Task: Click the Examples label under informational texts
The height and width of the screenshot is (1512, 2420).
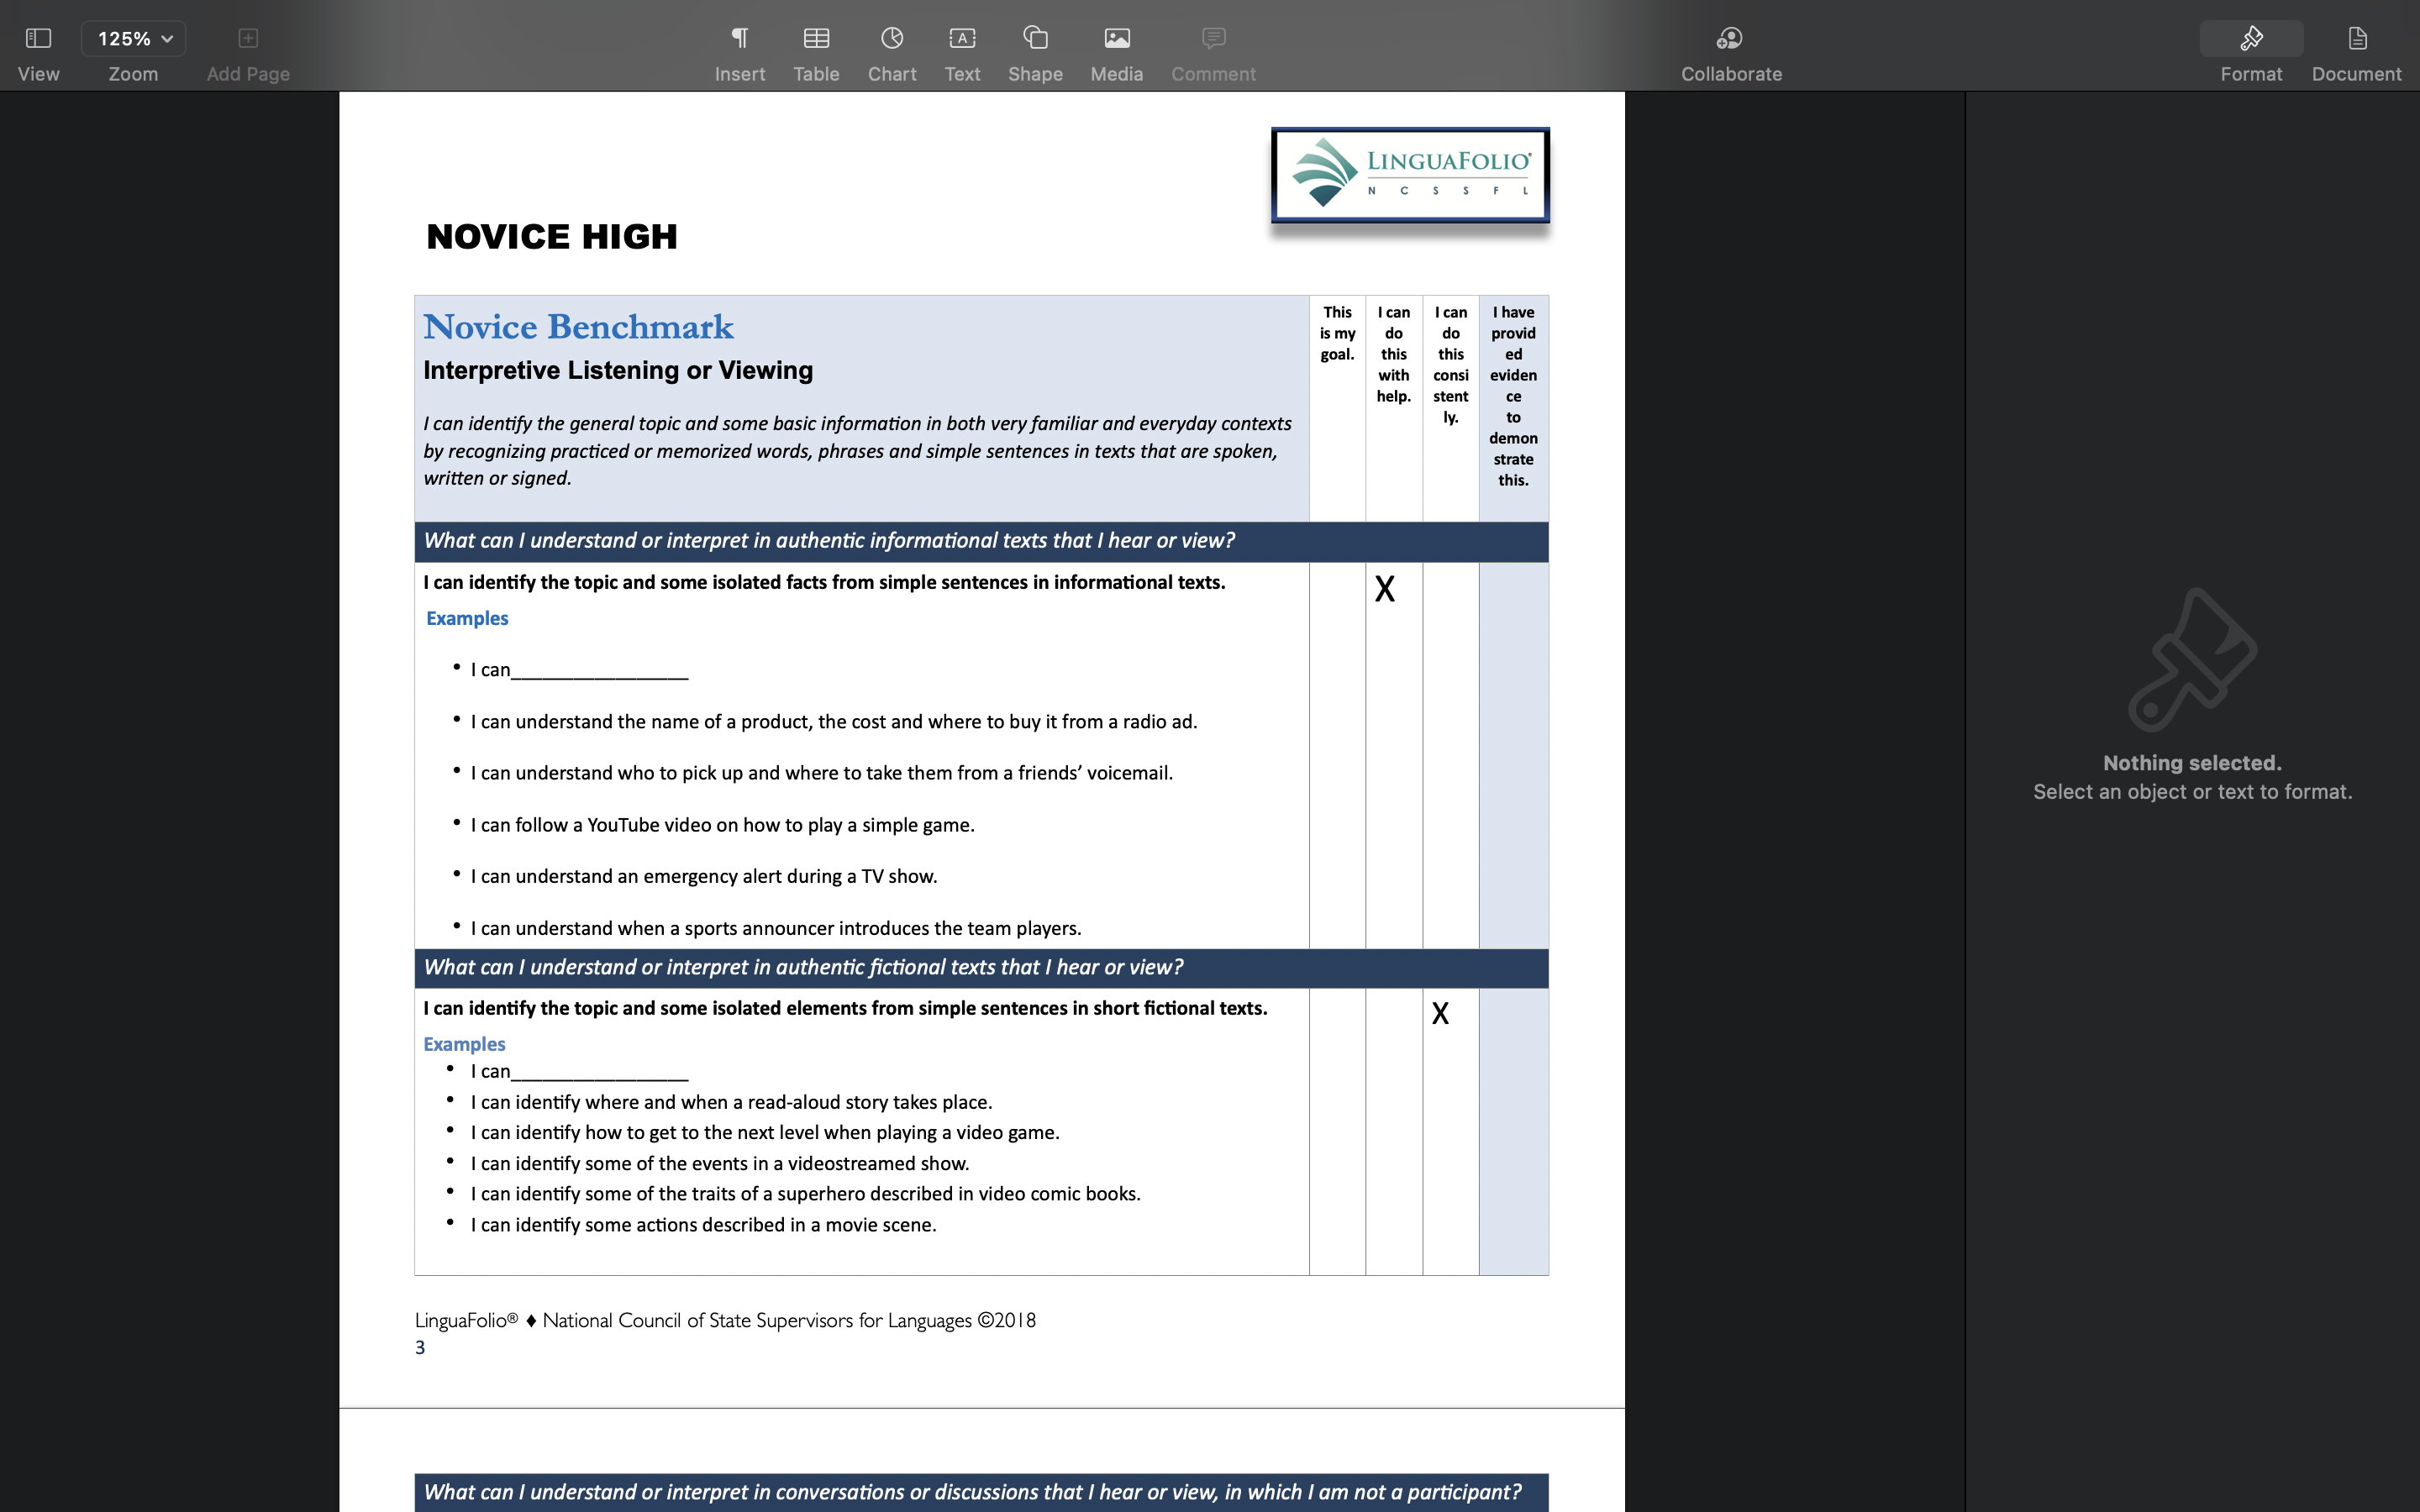Action: tap(467, 619)
